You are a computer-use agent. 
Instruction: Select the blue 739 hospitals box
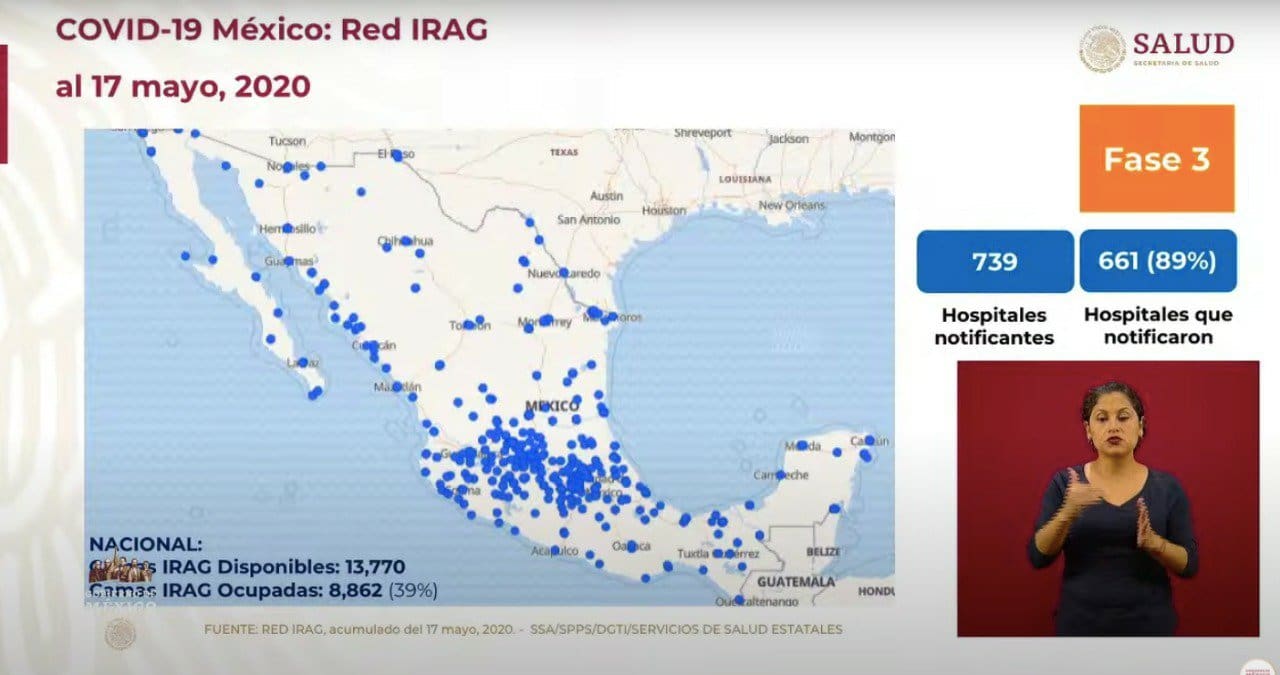click(994, 261)
